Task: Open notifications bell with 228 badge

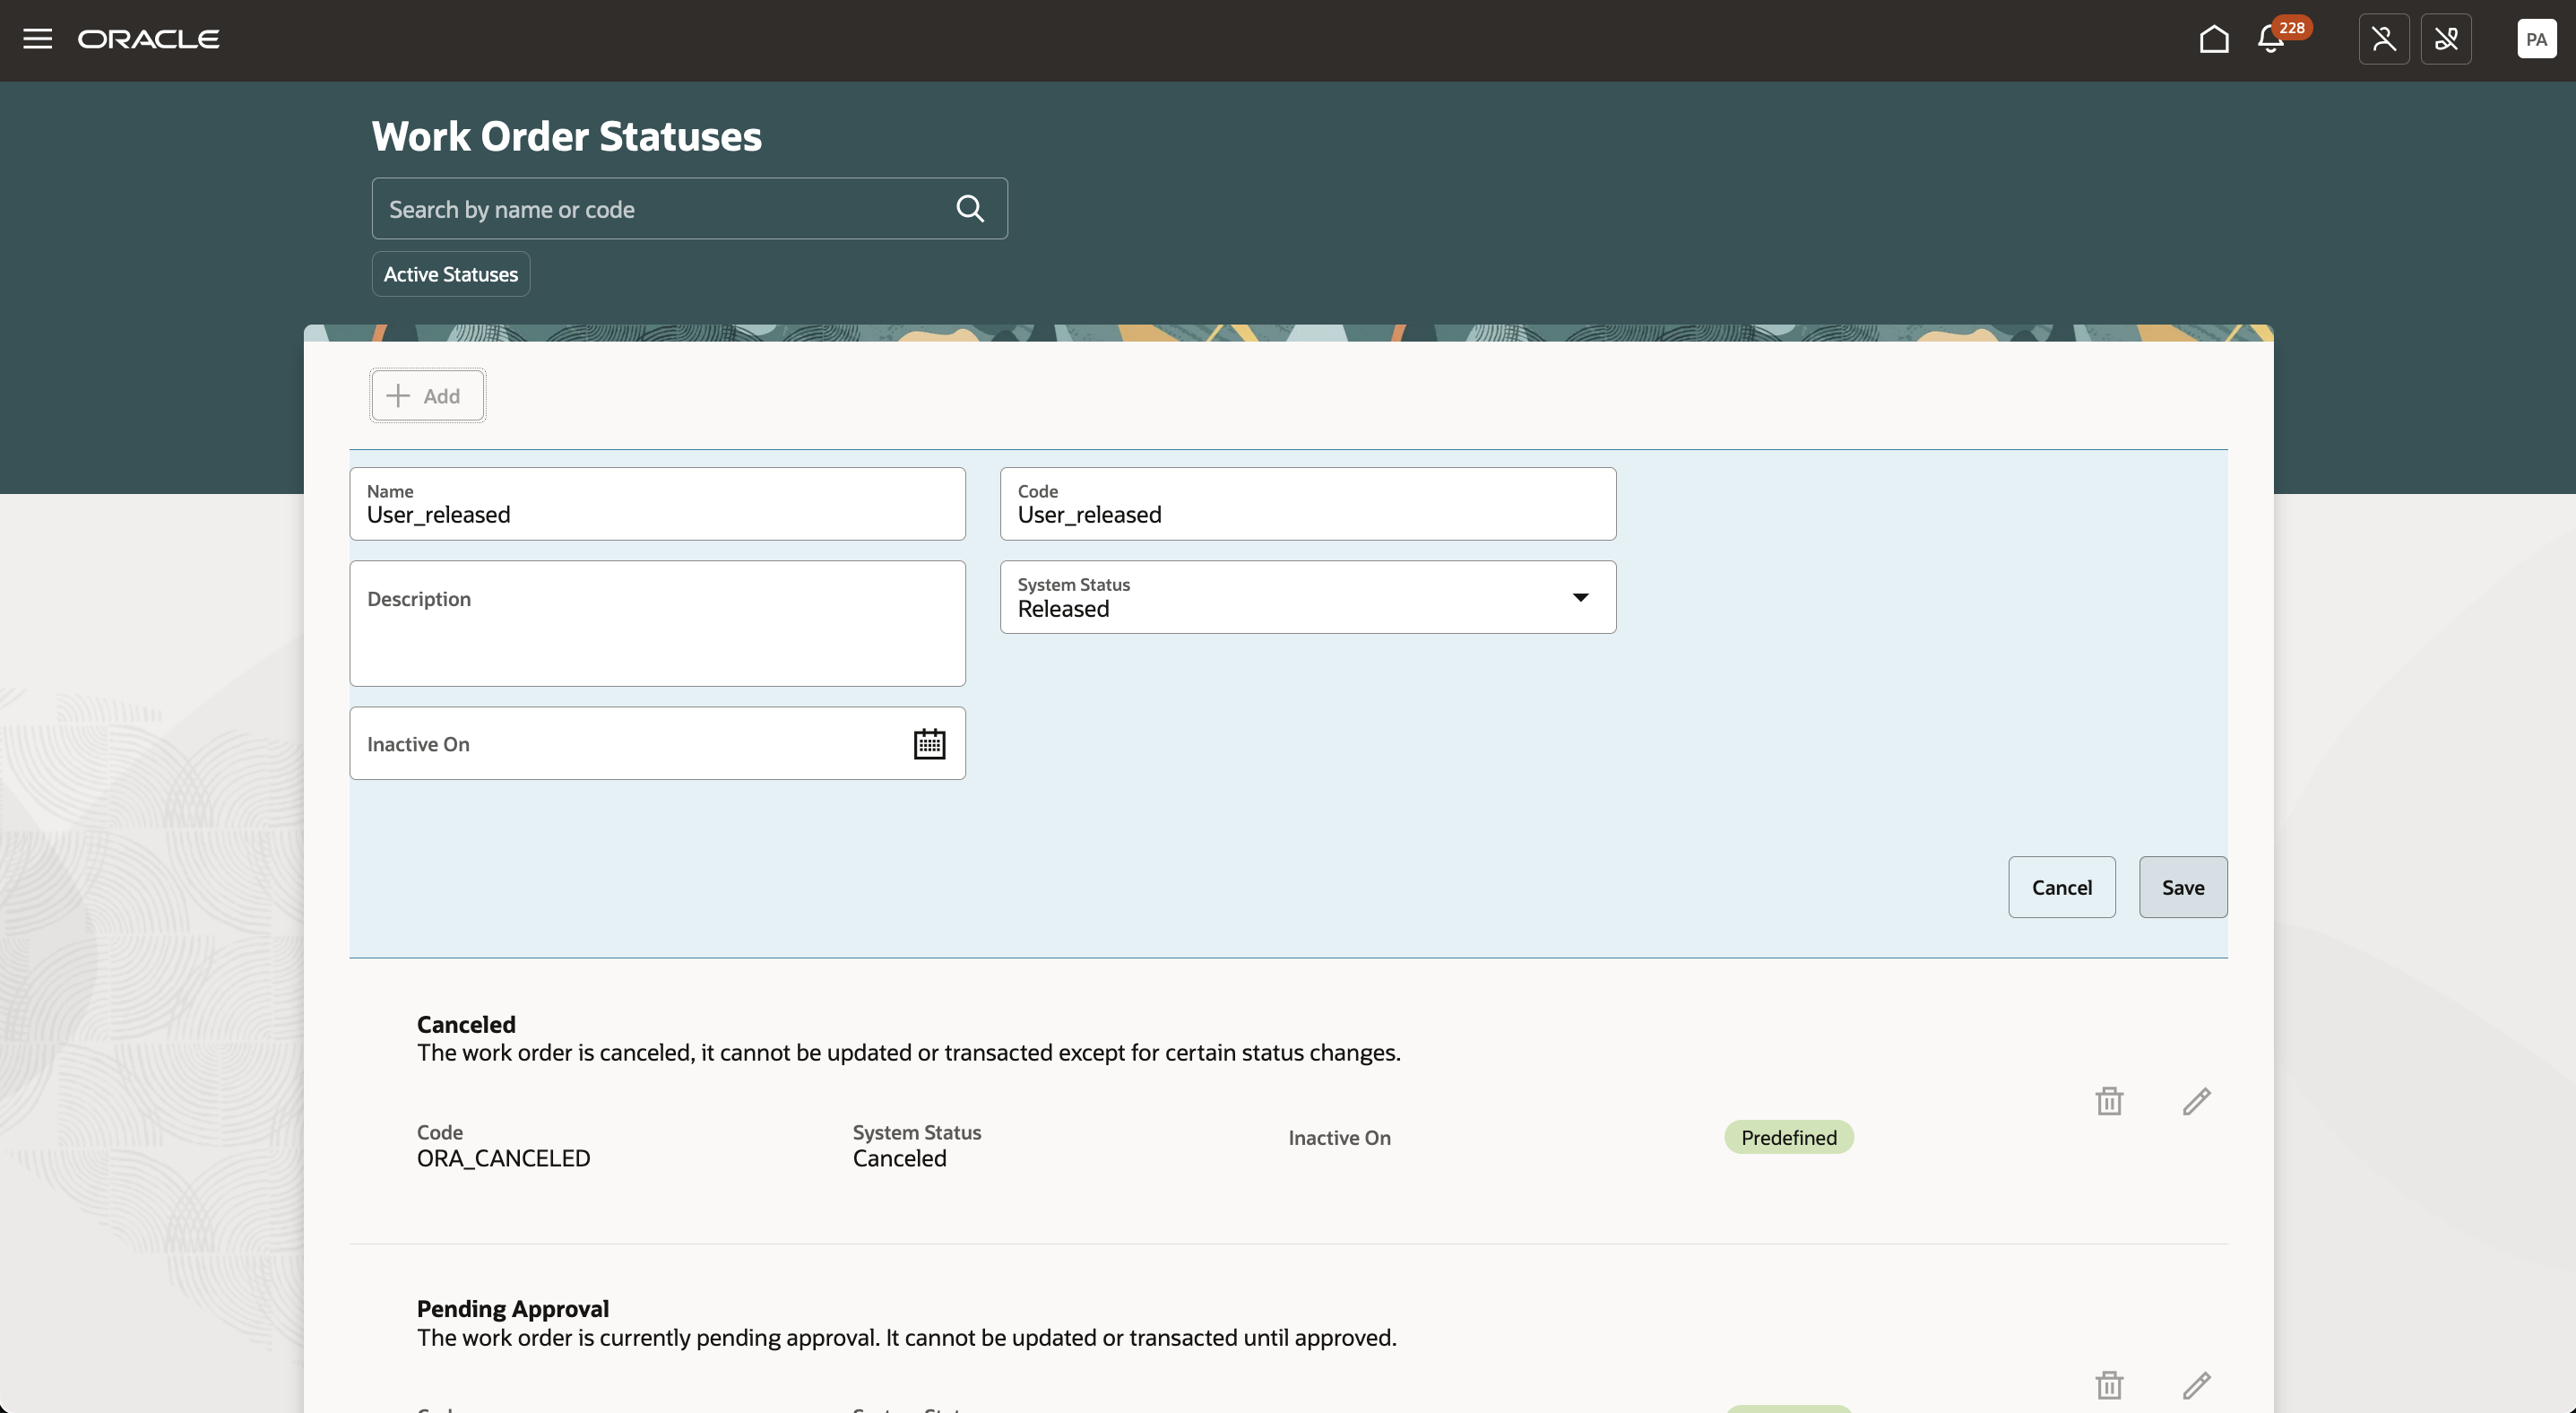Action: [x=2271, y=39]
